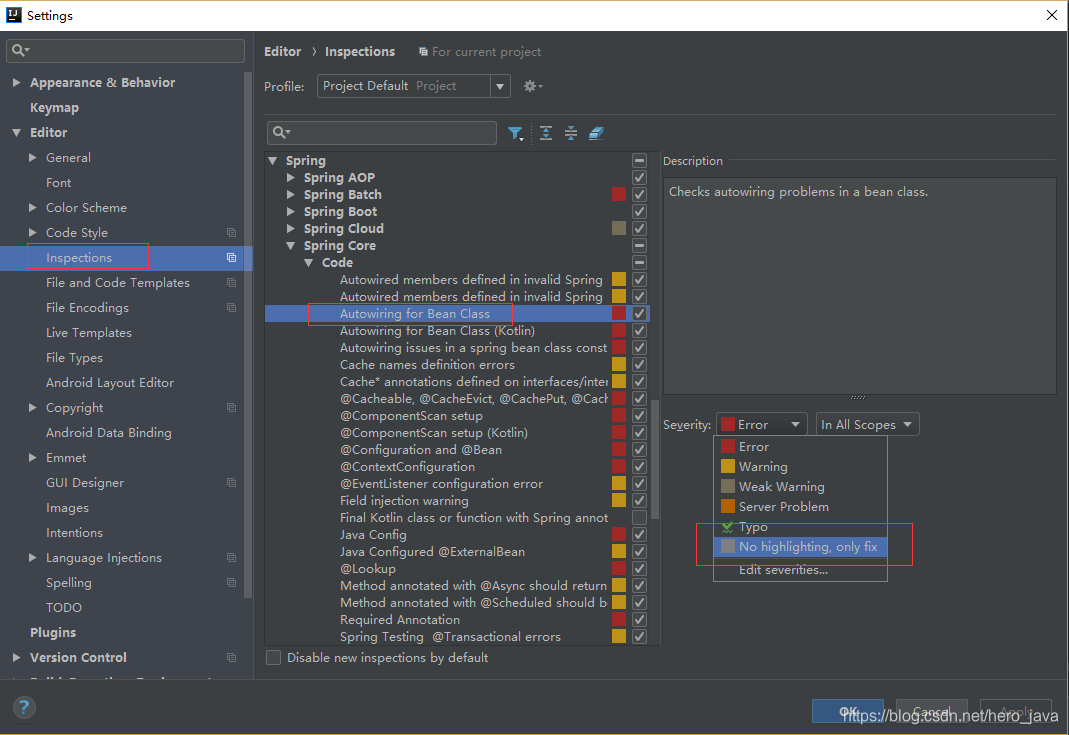Open the Severity Error dropdown
1069x735 pixels.
pos(762,425)
